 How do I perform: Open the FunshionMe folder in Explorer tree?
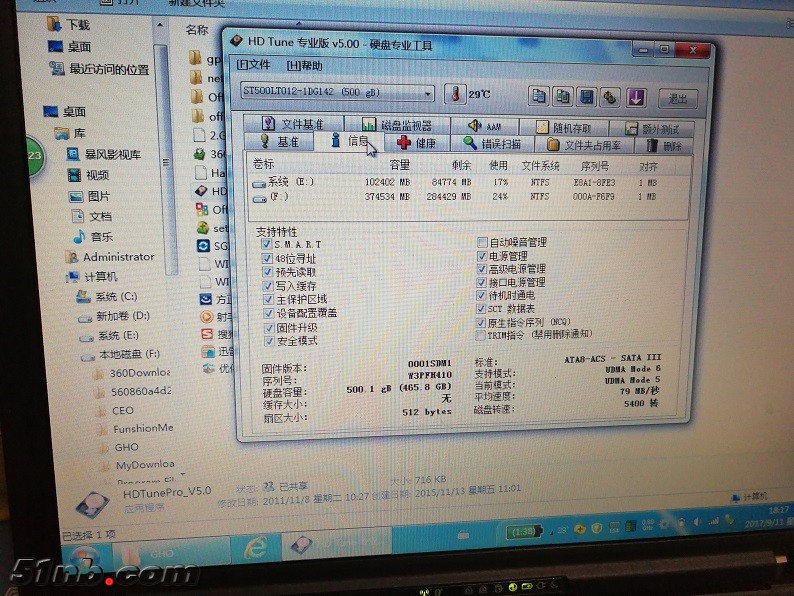coord(136,428)
